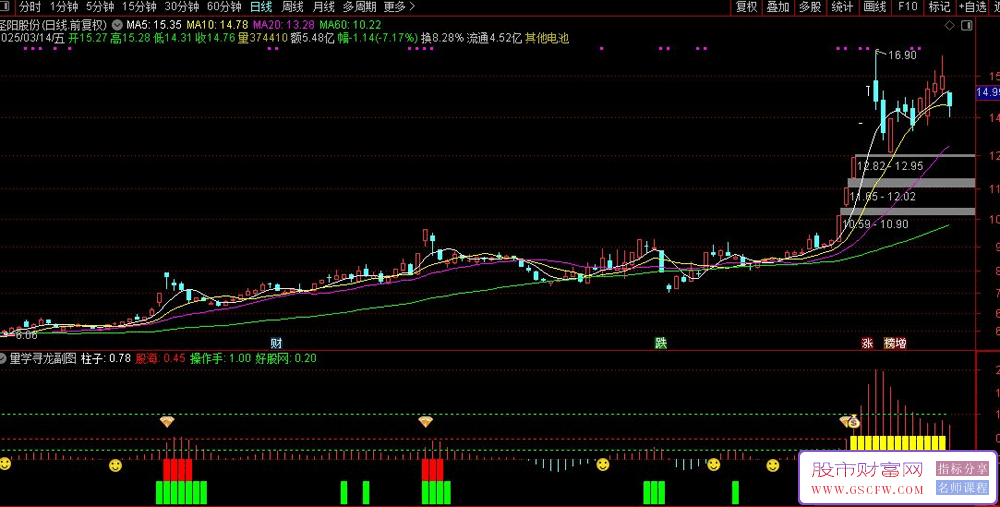Image resolution: width=1000 pixels, height=507 pixels.
Task: Click the 指标分享 link in the banner
Action: click(962, 469)
